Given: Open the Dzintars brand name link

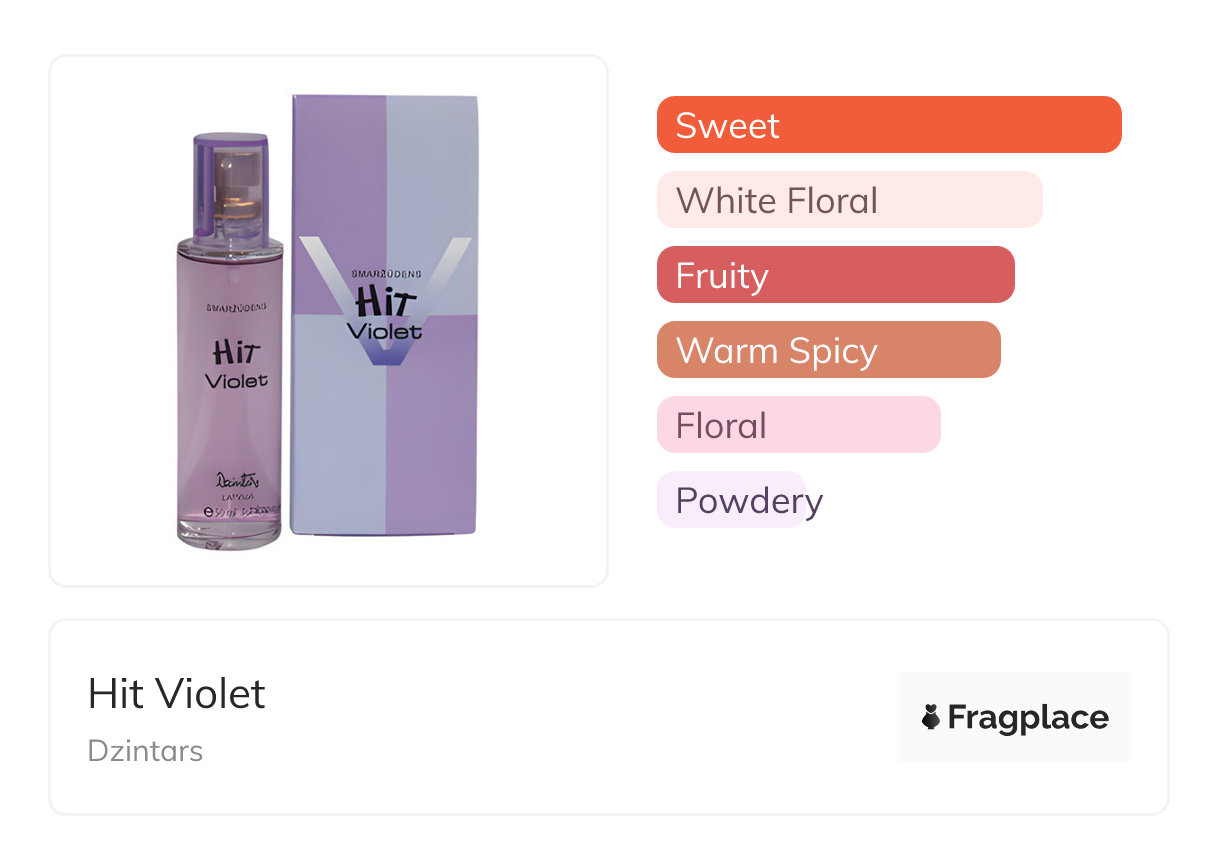Looking at the screenshot, I should (x=145, y=750).
